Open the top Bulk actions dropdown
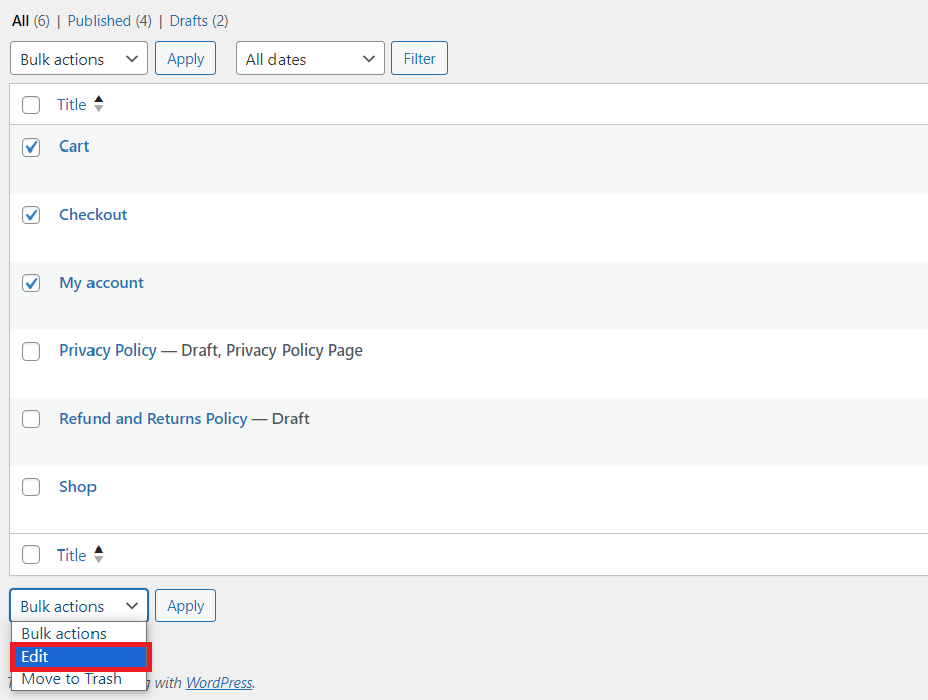This screenshot has height=700, width=928. 78,58
